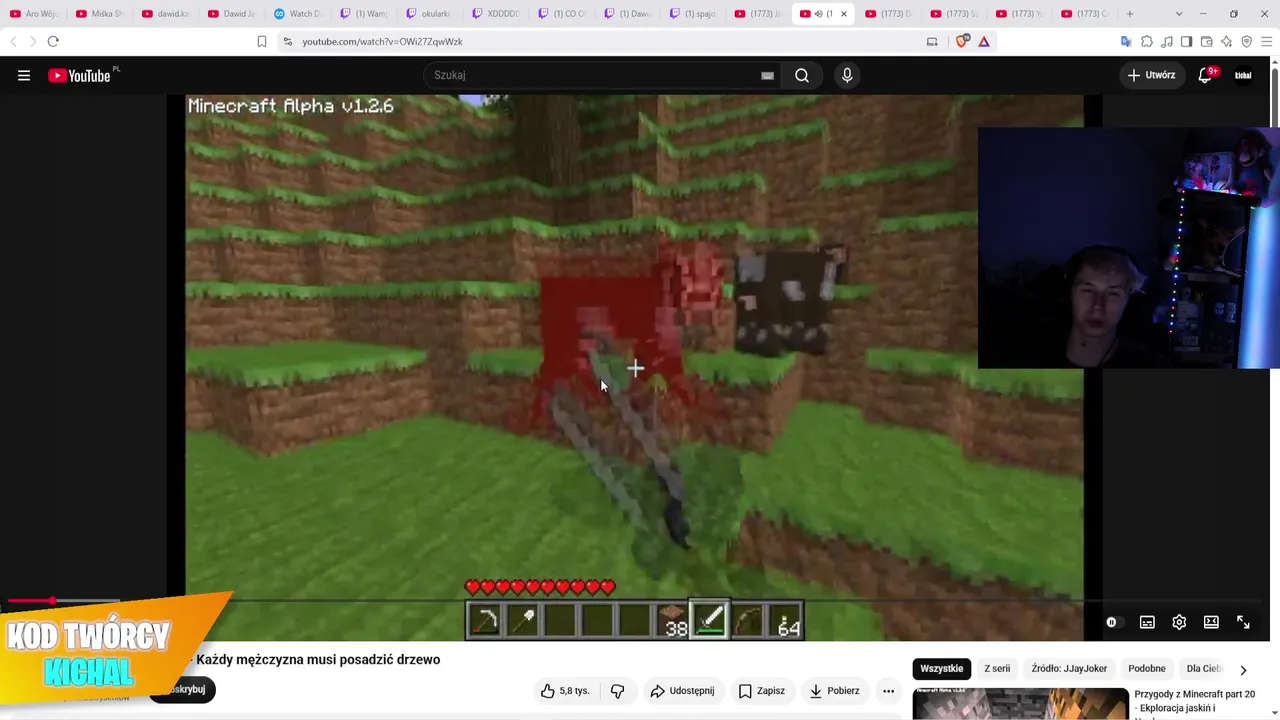Click the address bar URL
1280x720 pixels.
pyautogui.click(x=382, y=42)
